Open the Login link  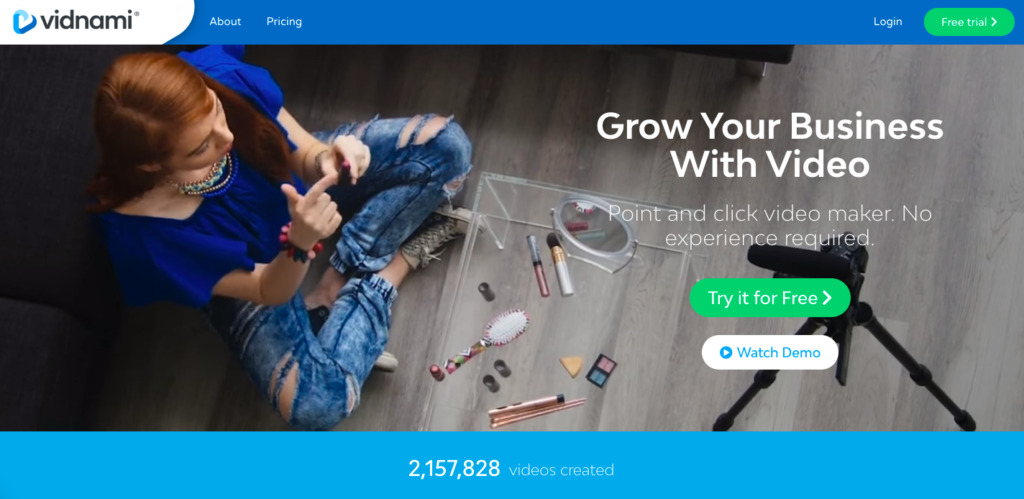tap(888, 22)
